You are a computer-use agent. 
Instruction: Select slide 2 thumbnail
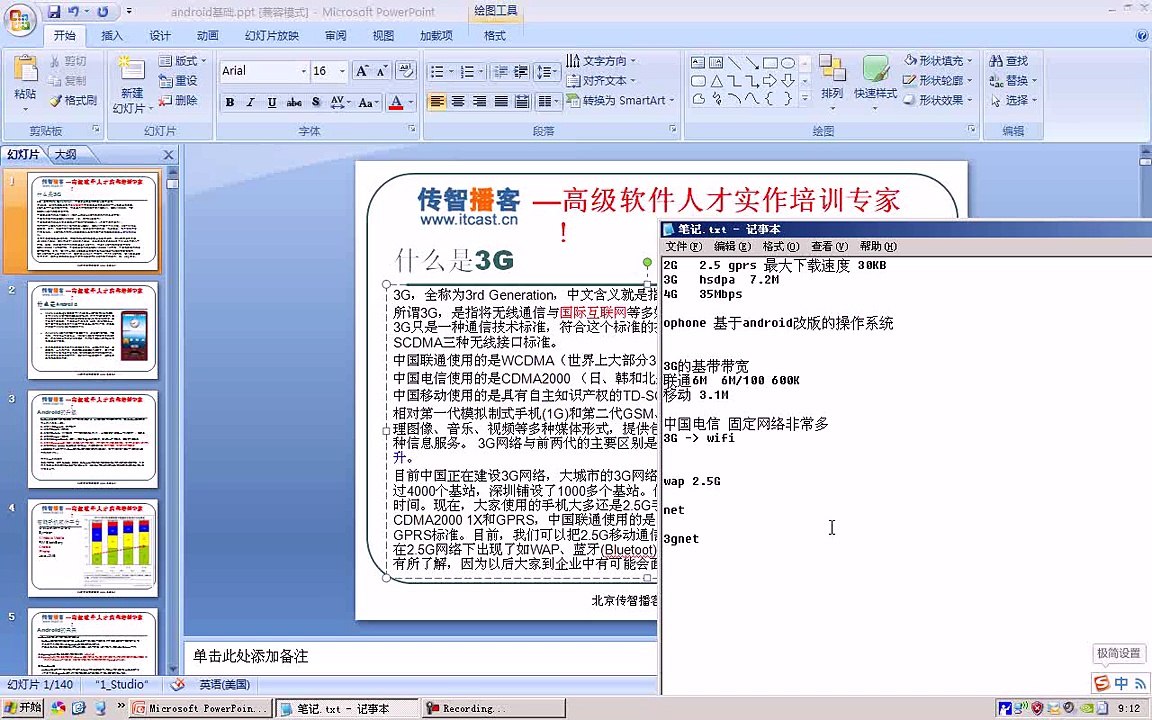[93, 330]
